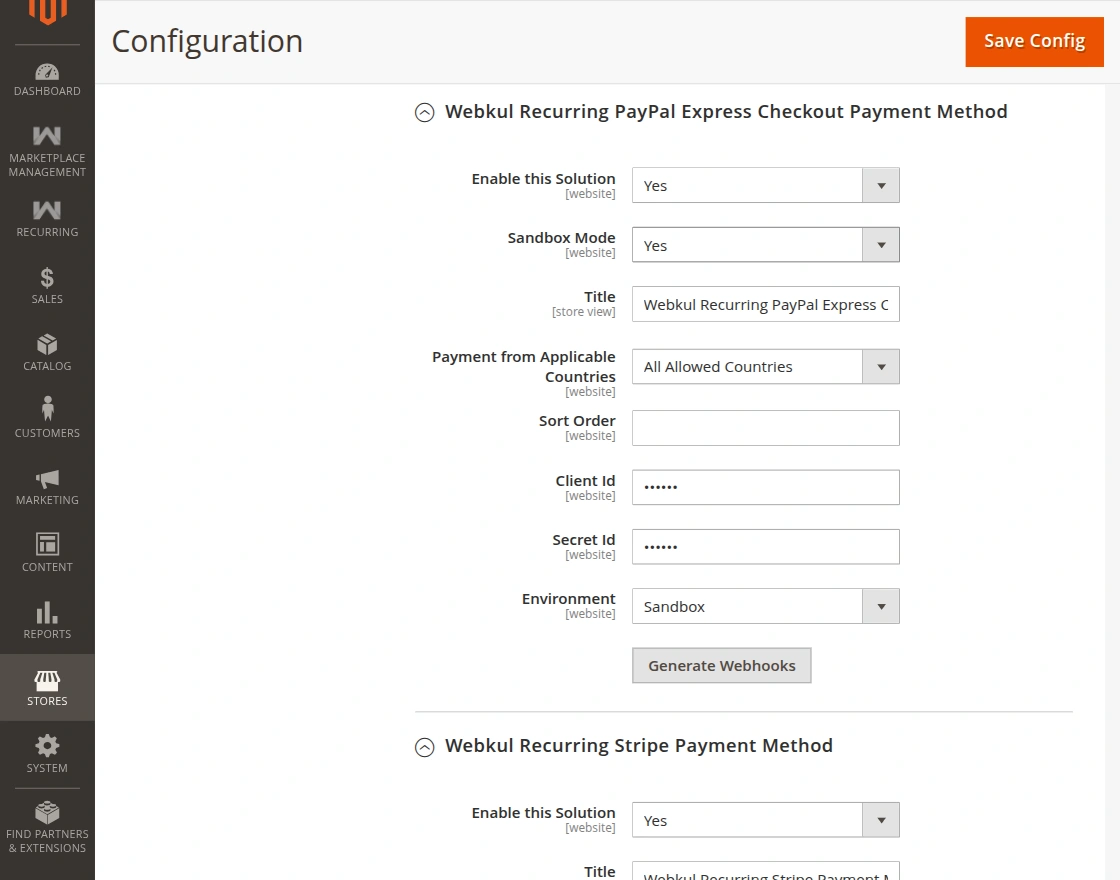The width and height of the screenshot is (1120, 880).
Task: Click the Sort Order input field
Action: (x=766, y=428)
